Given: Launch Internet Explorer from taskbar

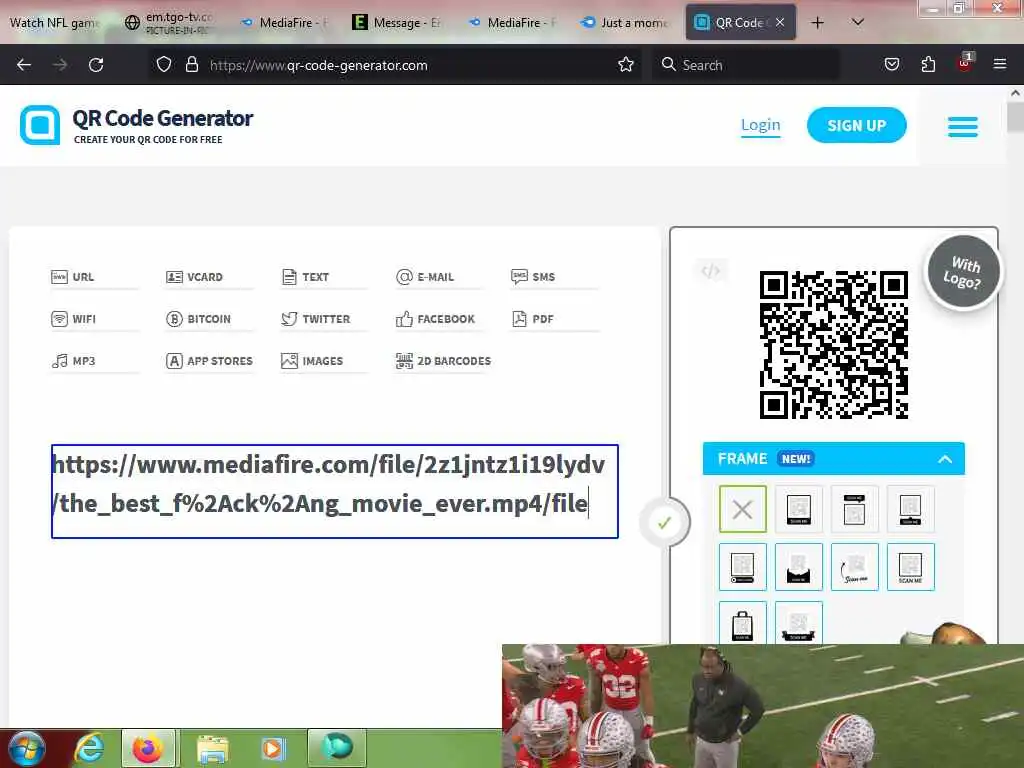Looking at the screenshot, I should coord(89,748).
